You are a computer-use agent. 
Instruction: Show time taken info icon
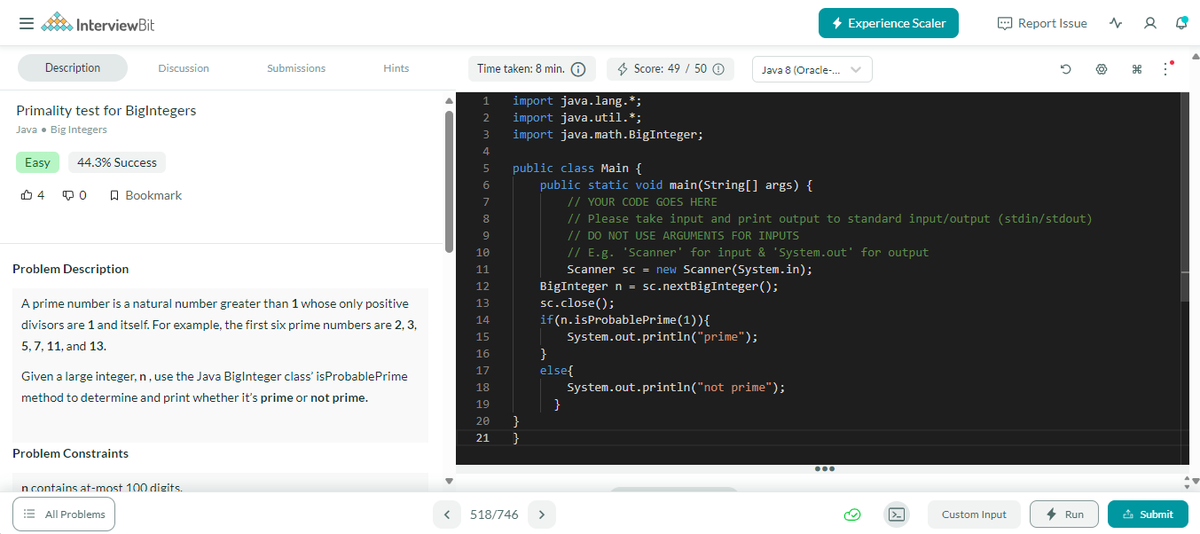[x=577, y=69]
